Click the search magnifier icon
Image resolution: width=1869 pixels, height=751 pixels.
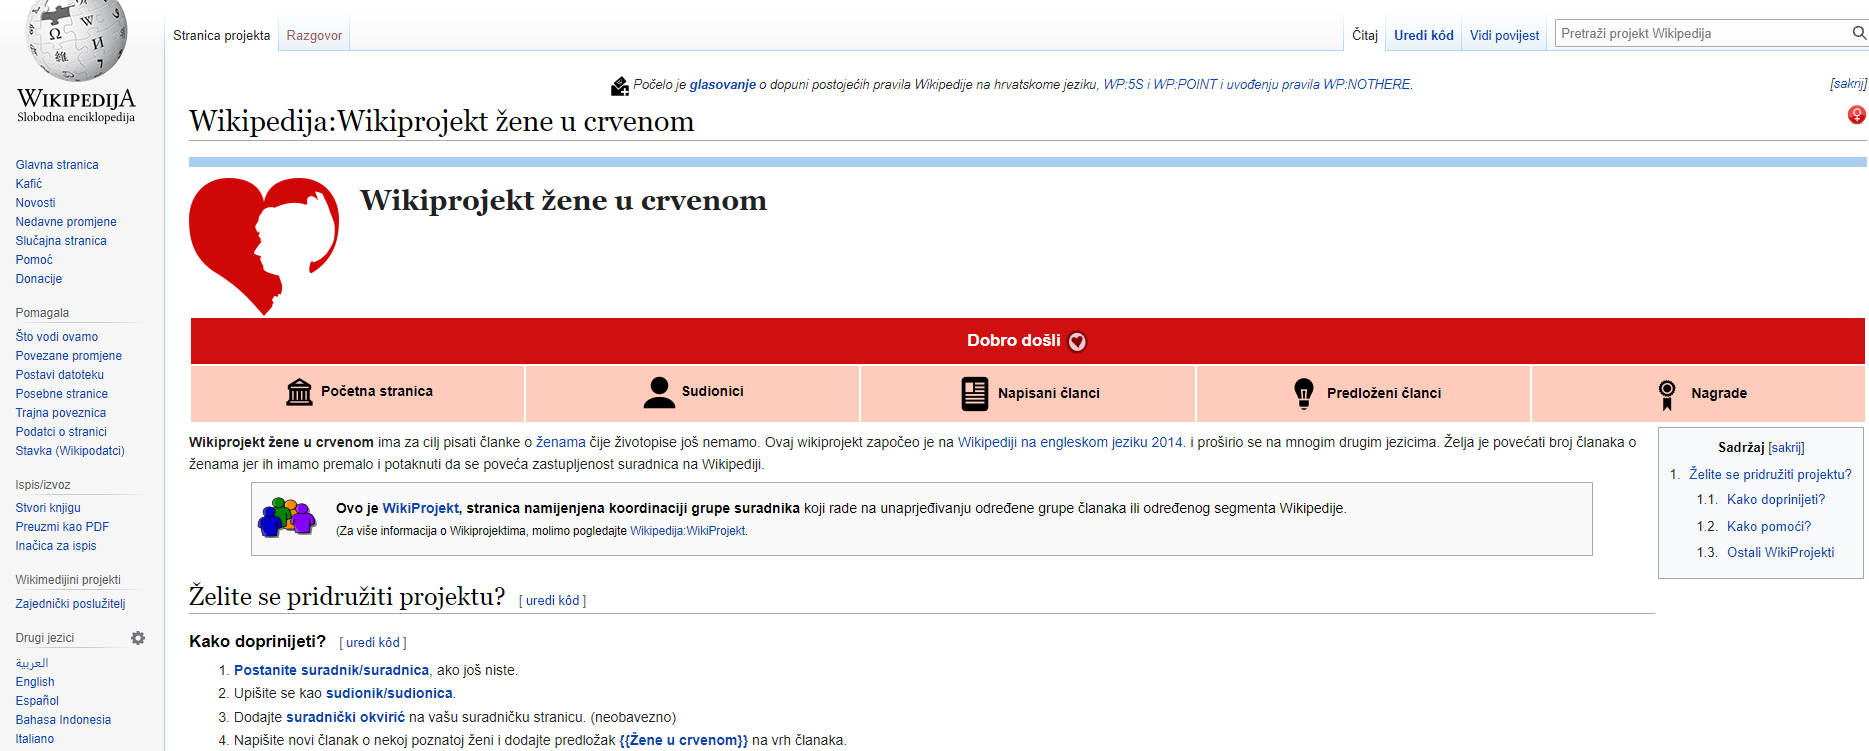point(1859,33)
